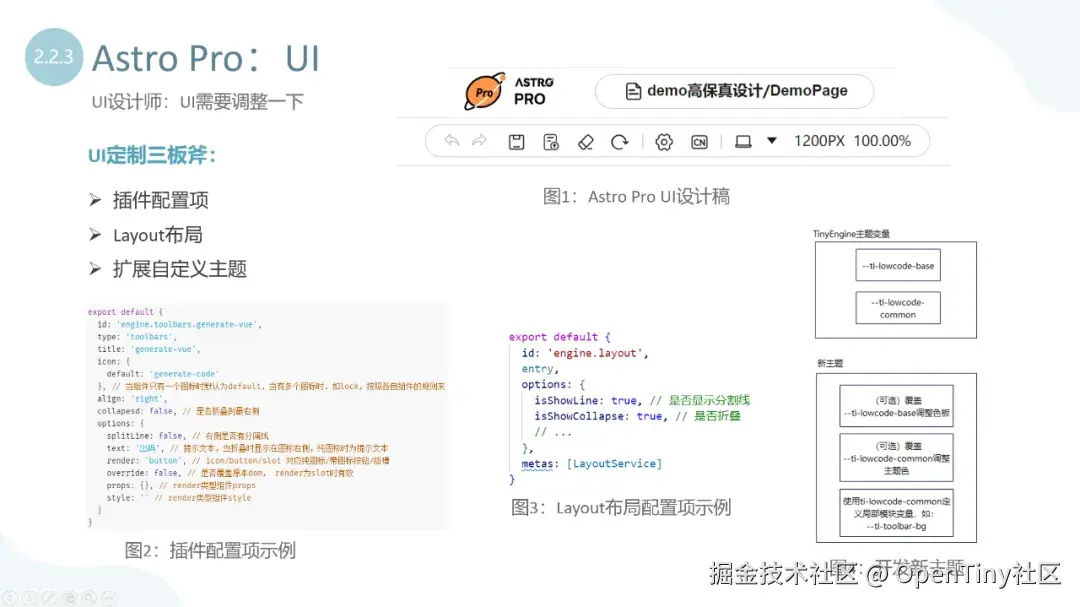Click the laptop device-view icon
This screenshot has width=1080, height=607.
[x=743, y=142]
